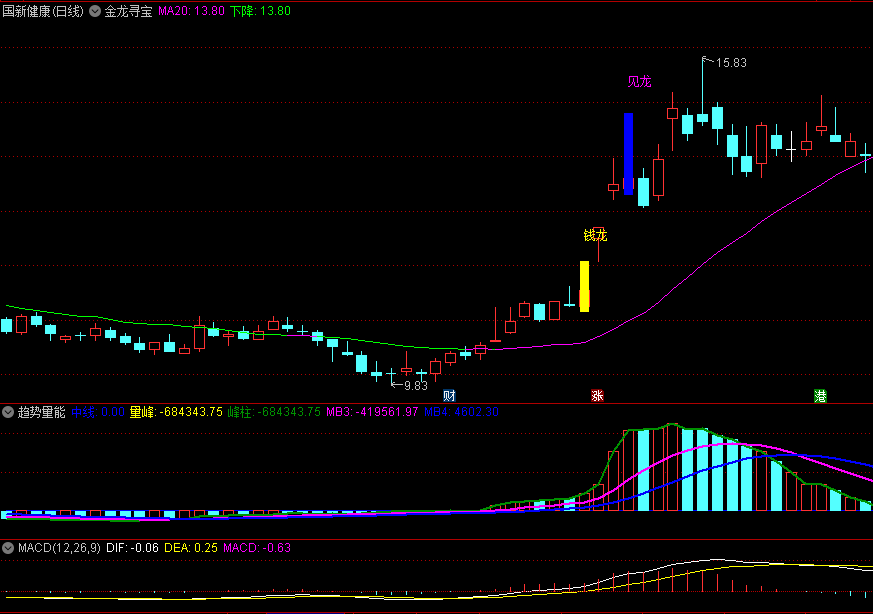Click the DEA: 0.25 value

191,548
